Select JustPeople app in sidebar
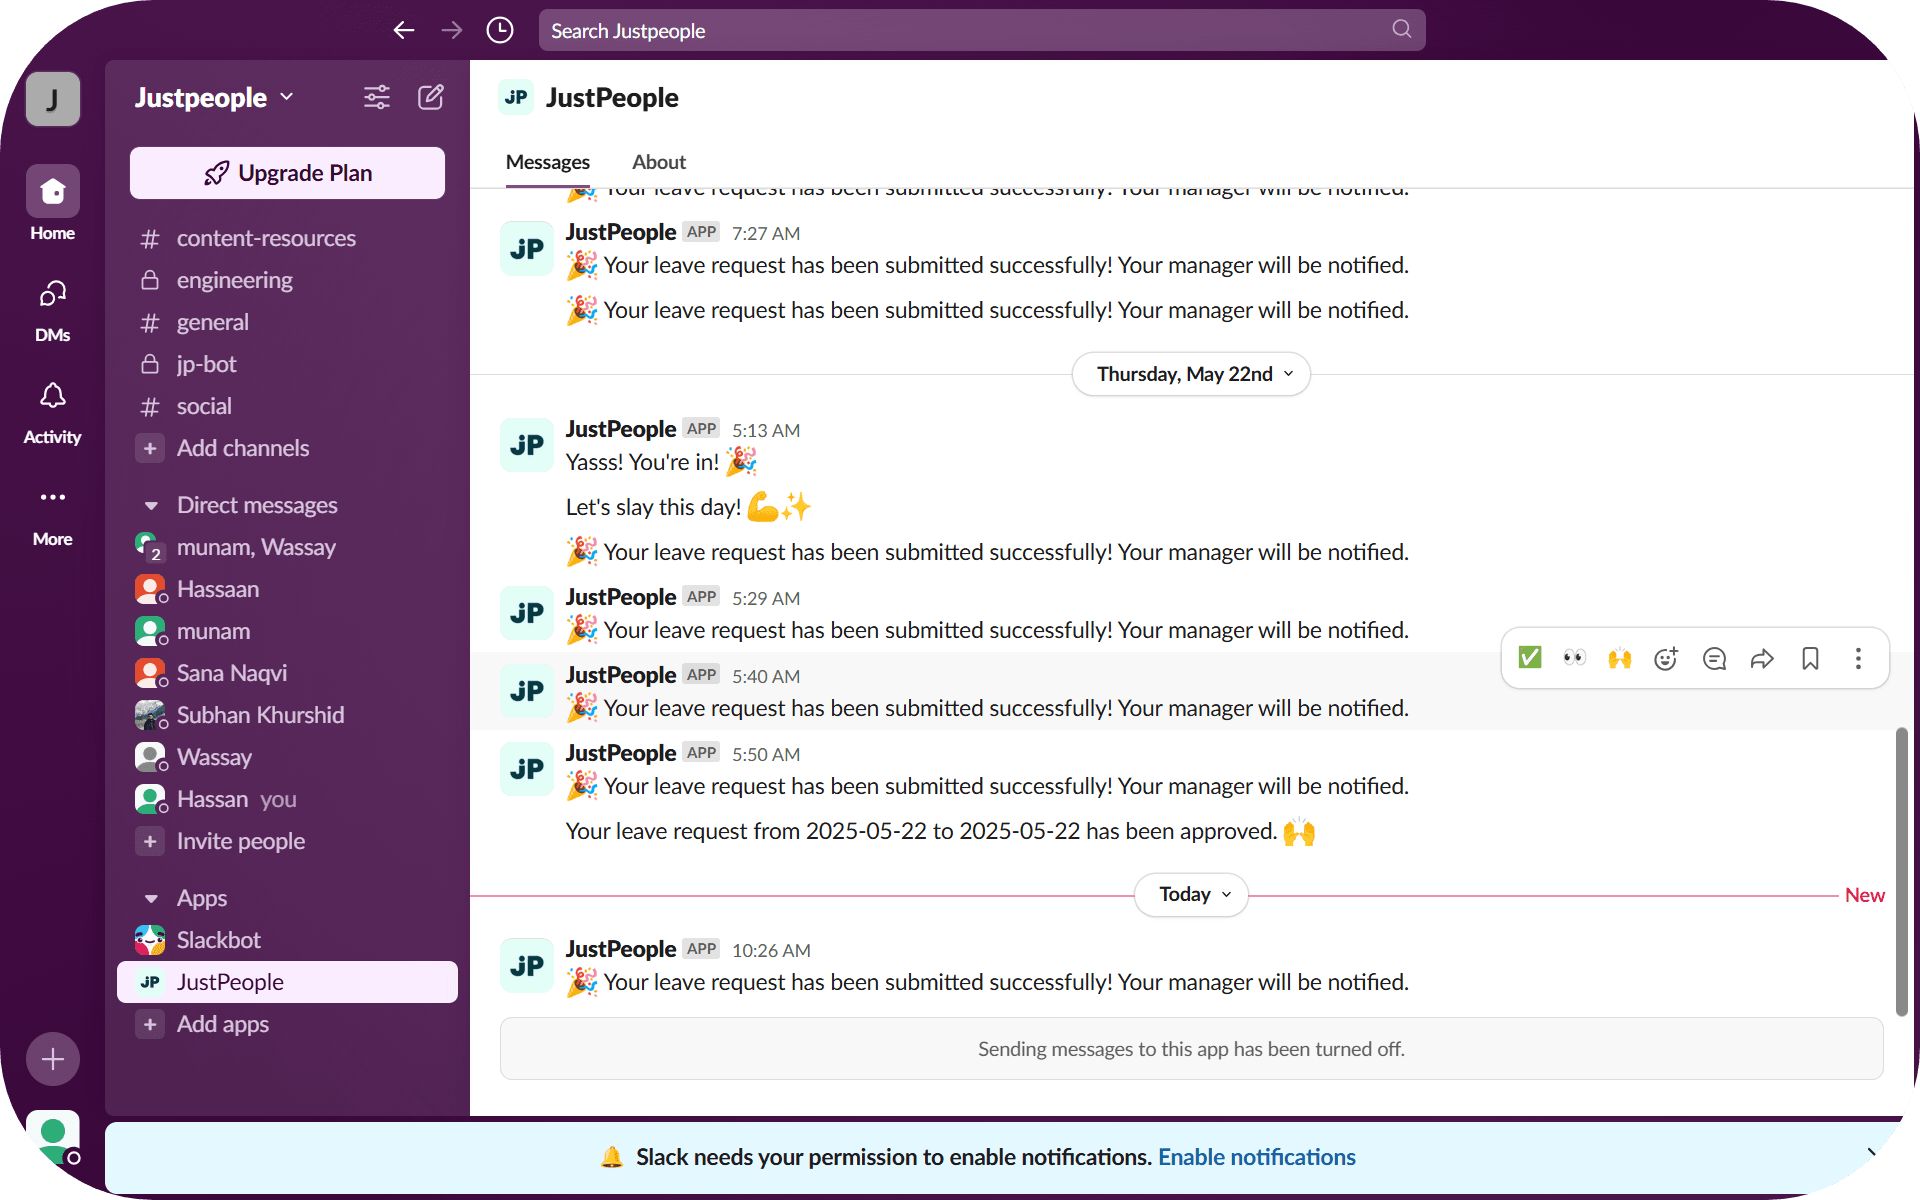This screenshot has height=1200, width=1920. [287, 982]
